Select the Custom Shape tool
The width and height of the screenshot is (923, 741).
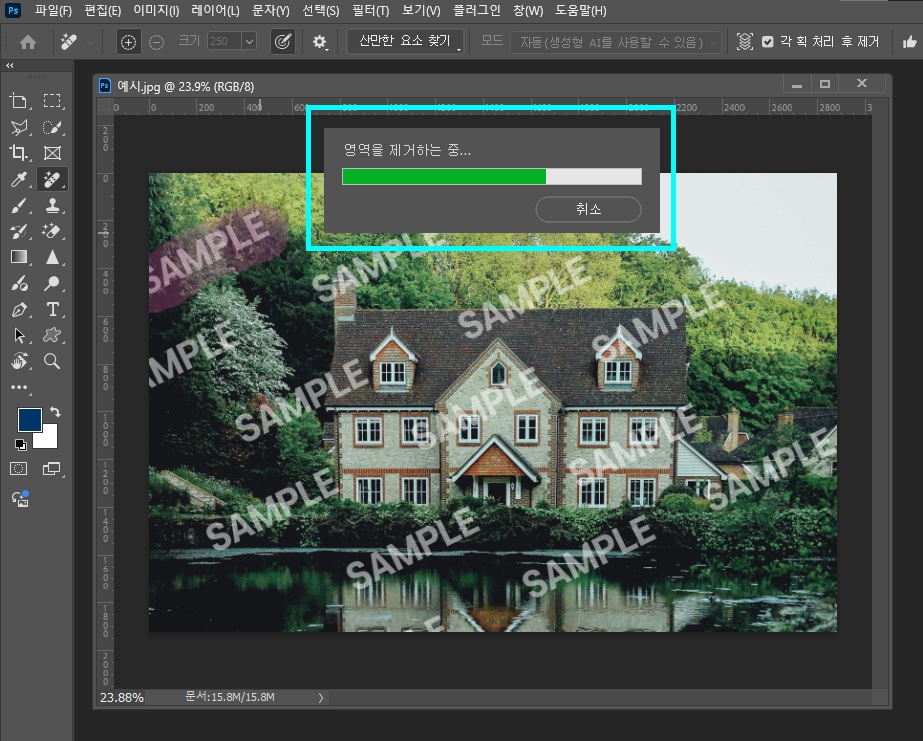pyautogui.click(x=52, y=335)
